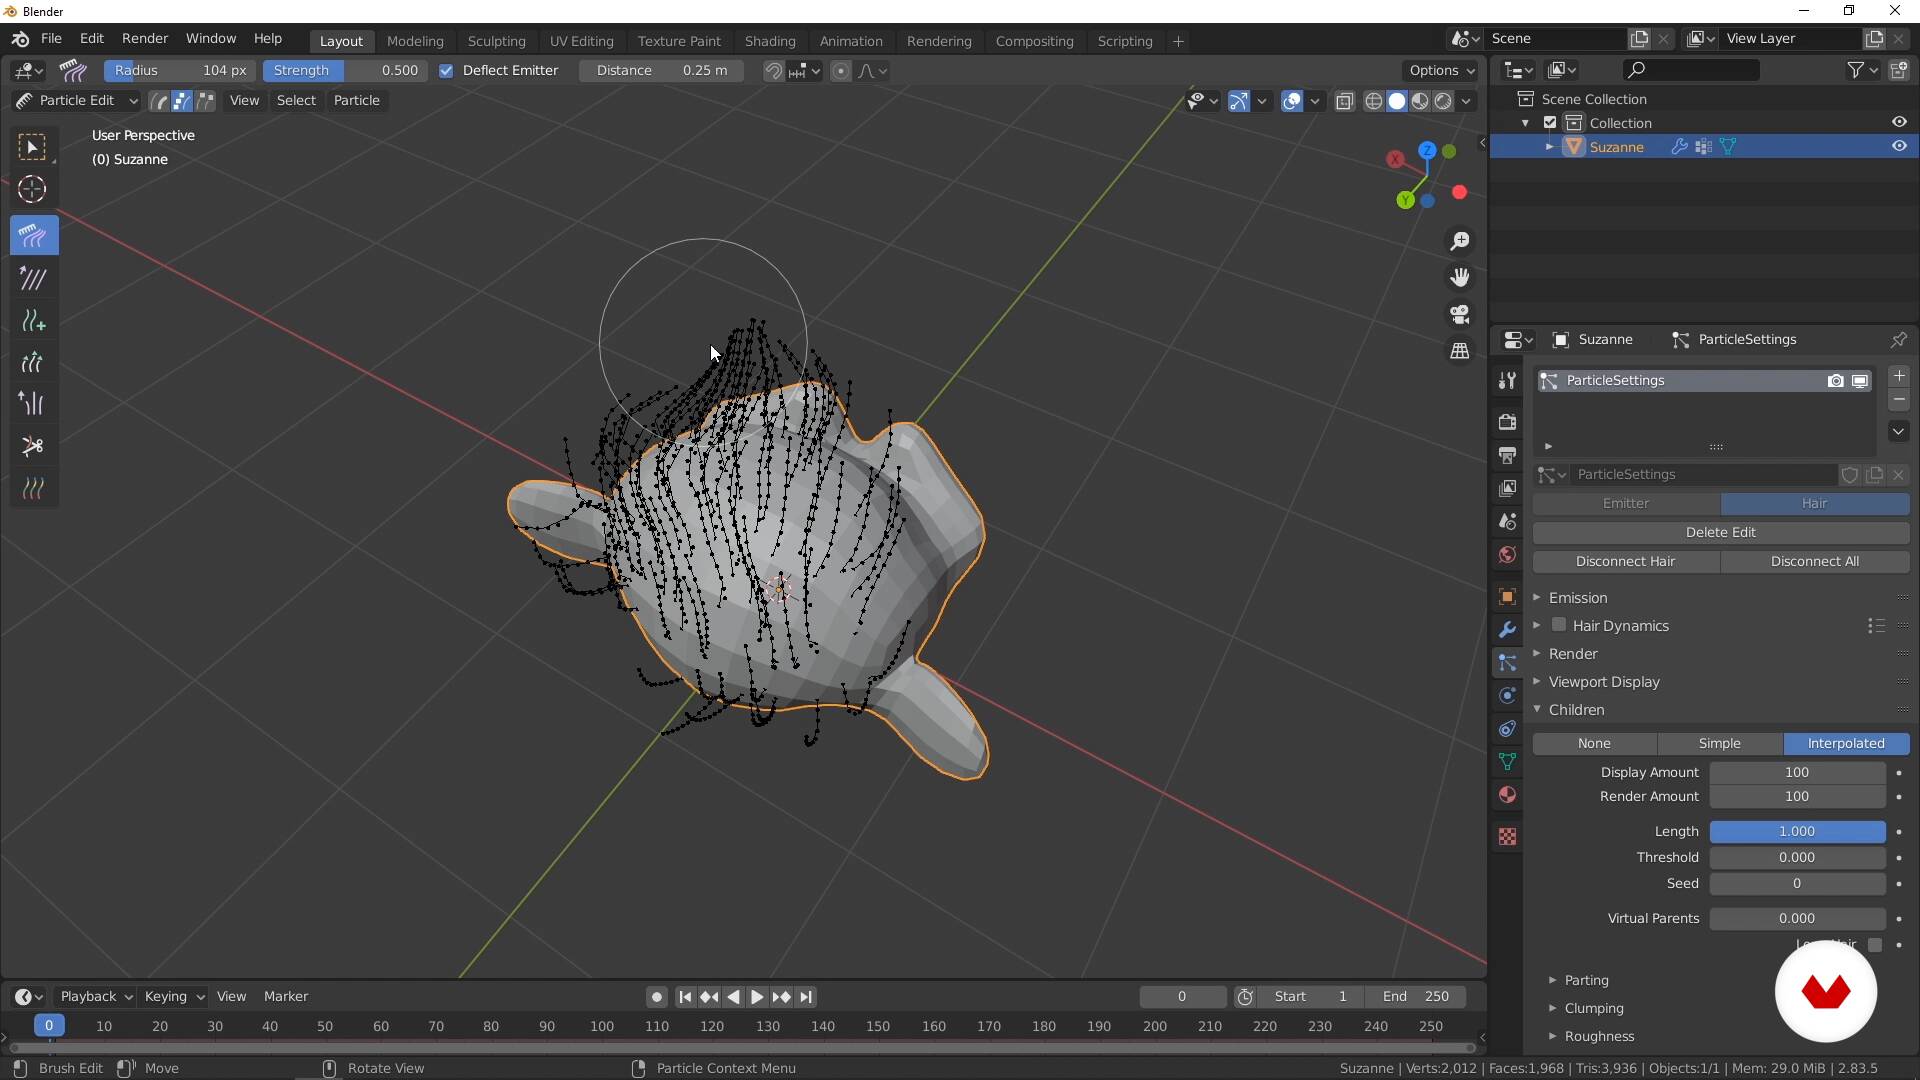Switch to Shading workspace tab

[x=770, y=41]
